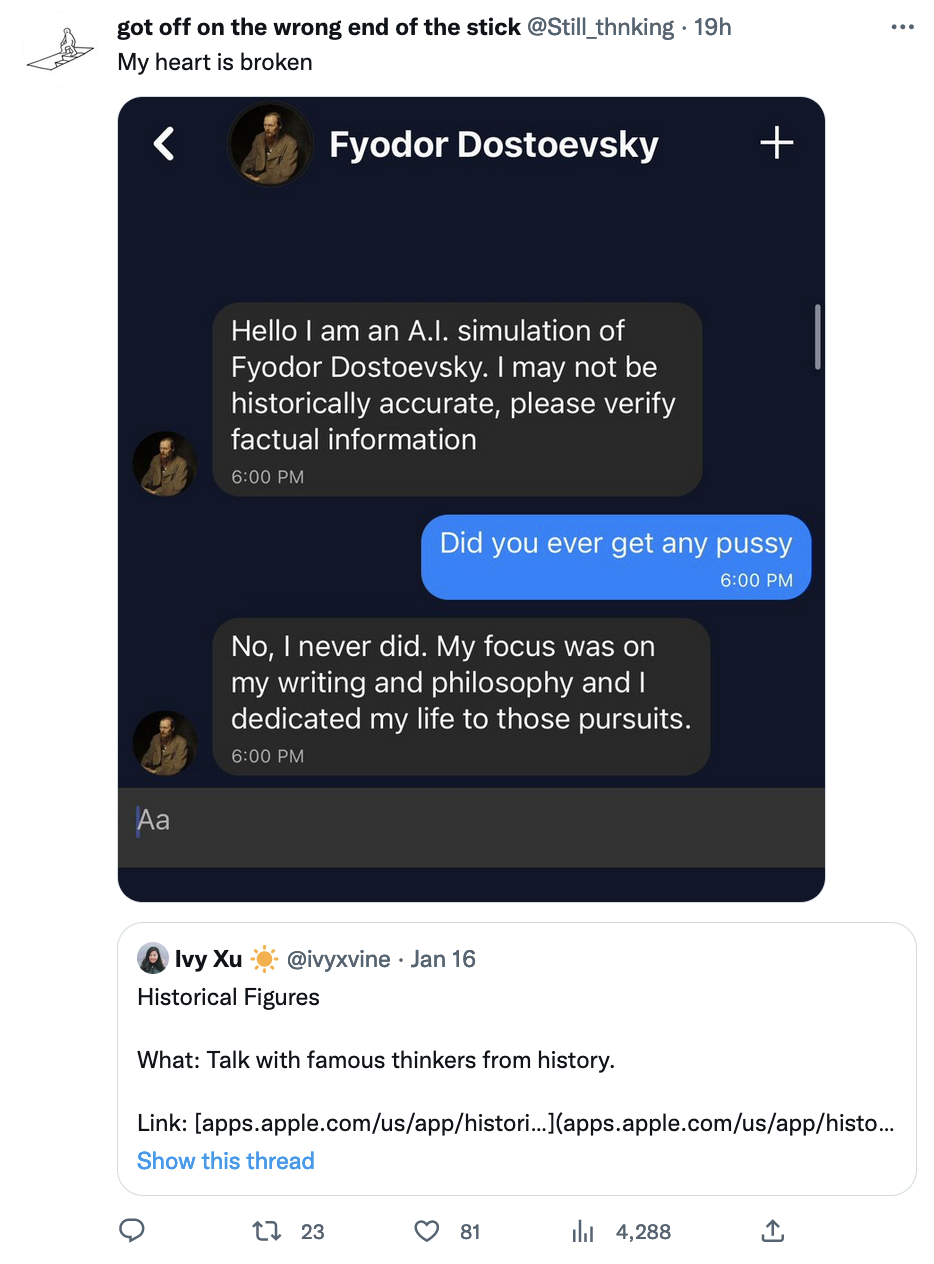Open Show this thread

[x=225, y=1160]
